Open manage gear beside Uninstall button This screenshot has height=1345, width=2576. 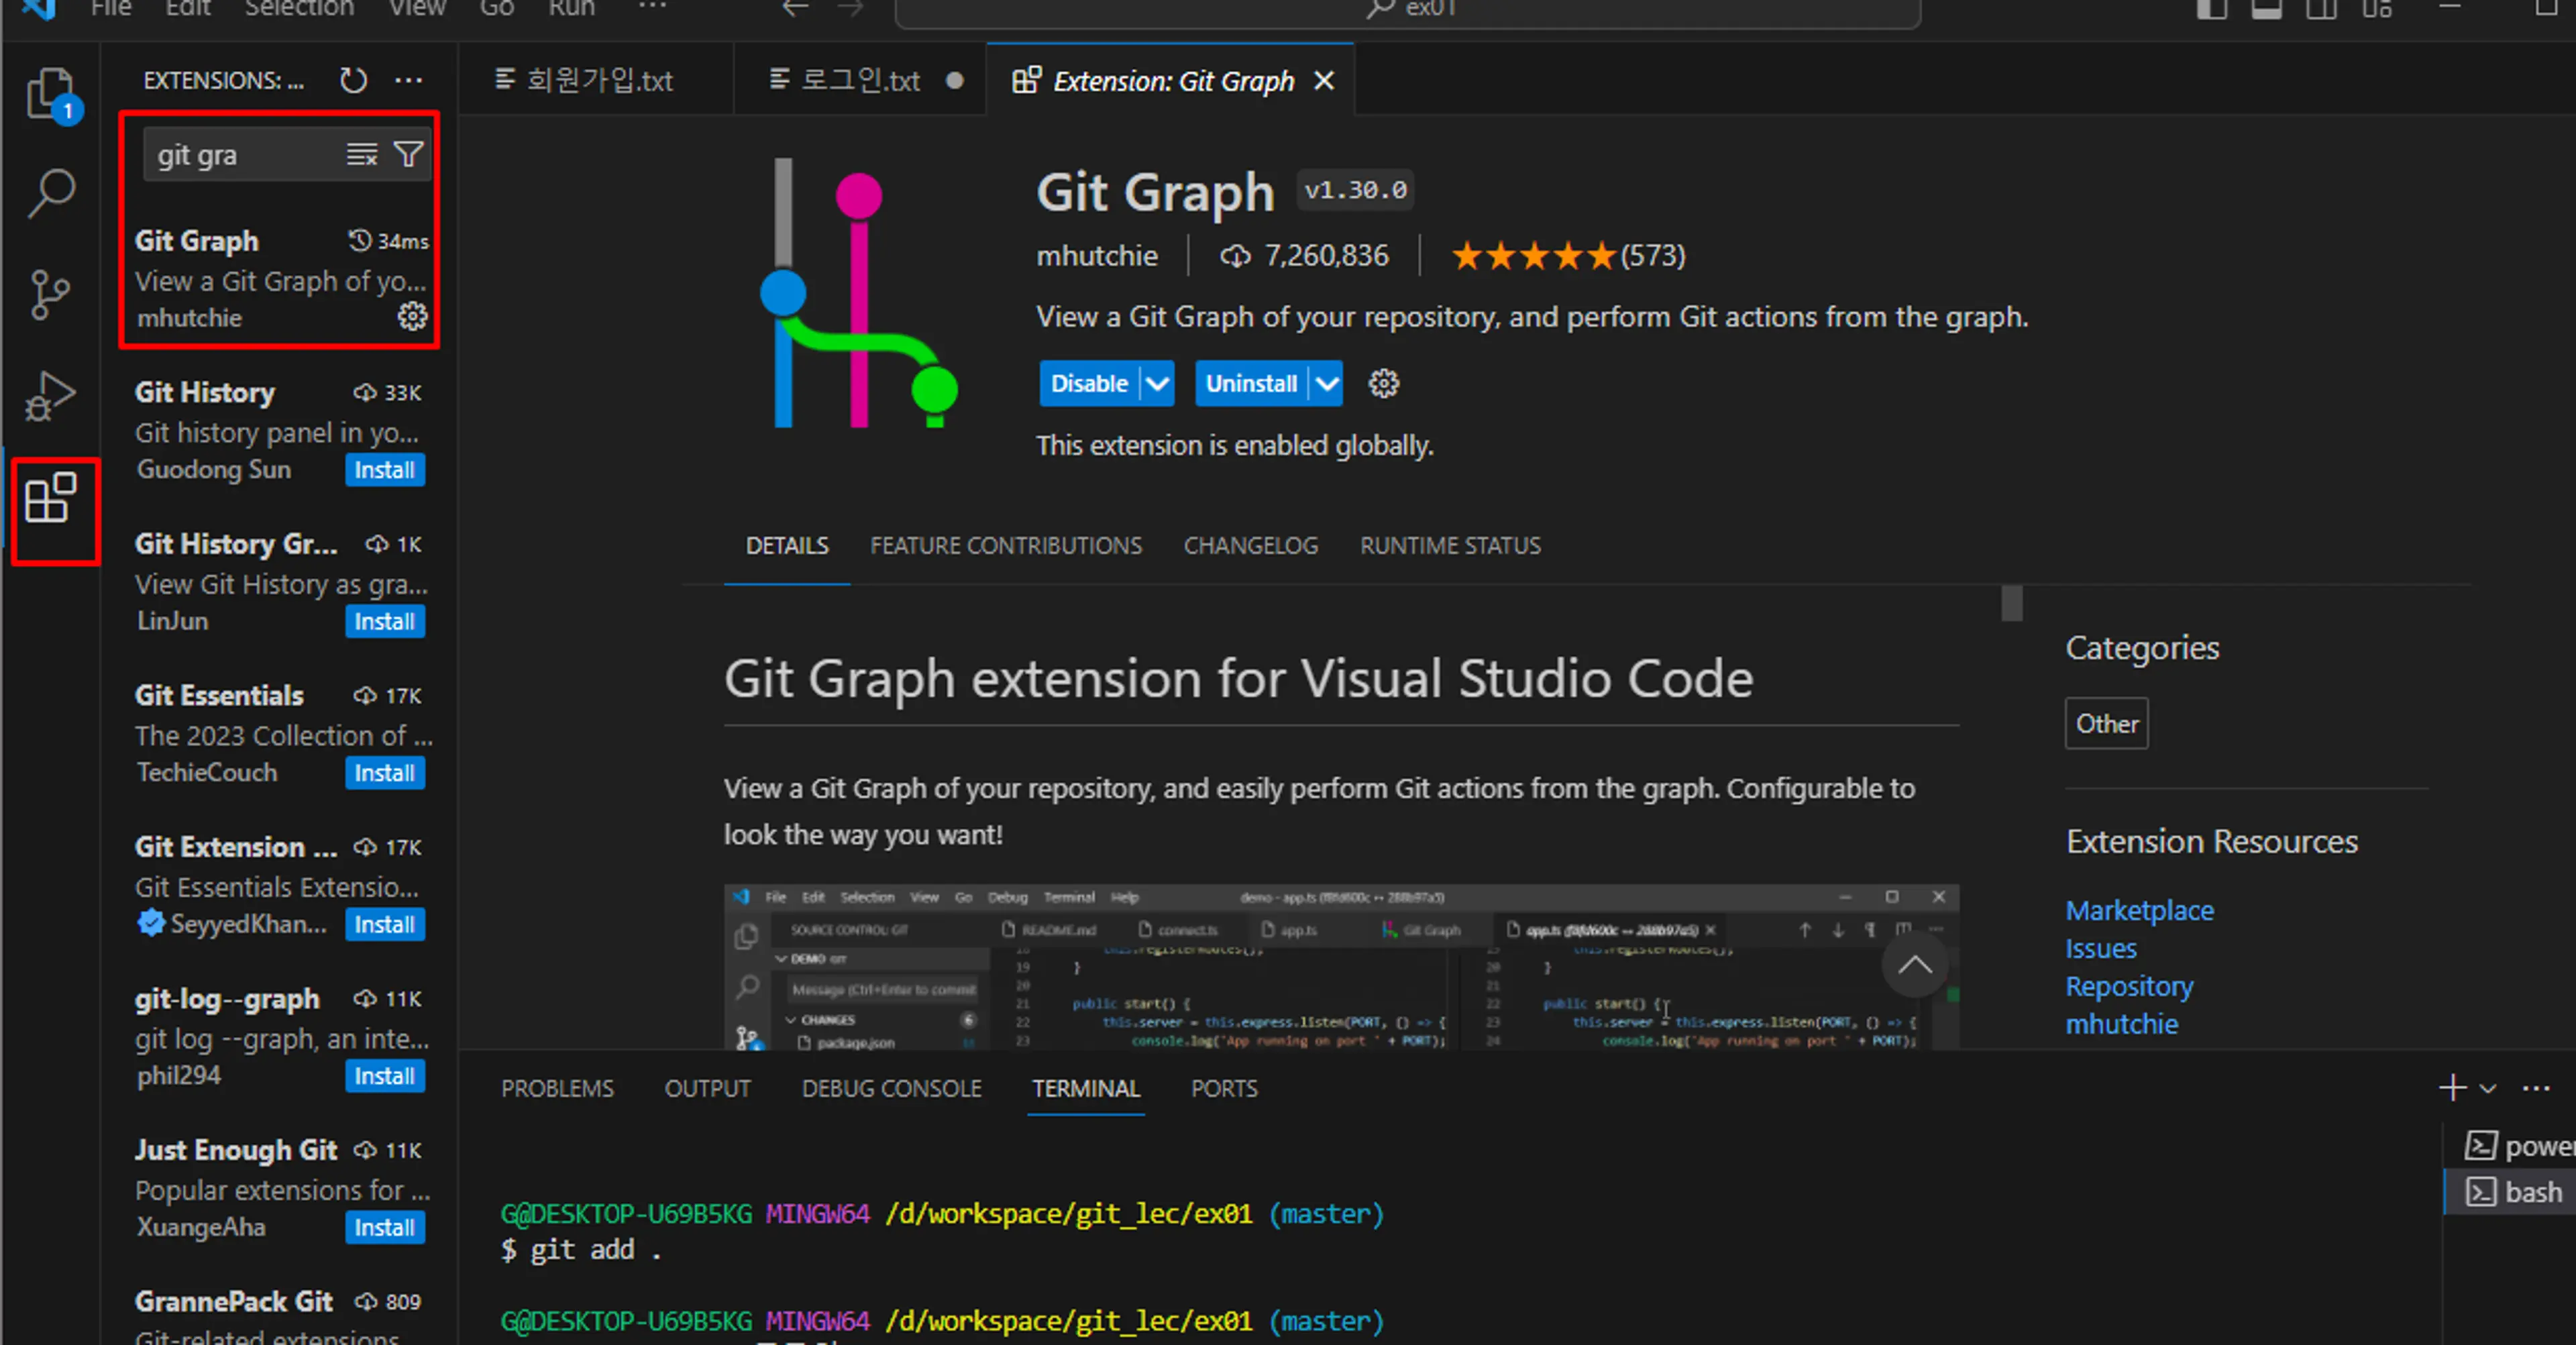click(1384, 384)
